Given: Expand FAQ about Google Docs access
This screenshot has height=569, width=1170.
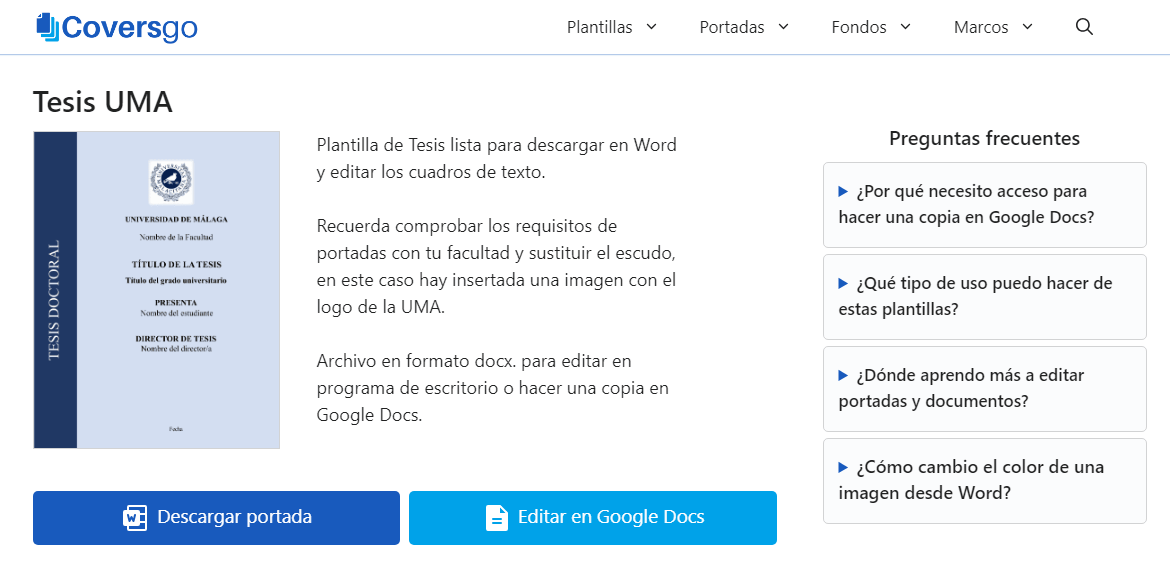Looking at the screenshot, I should [984, 204].
